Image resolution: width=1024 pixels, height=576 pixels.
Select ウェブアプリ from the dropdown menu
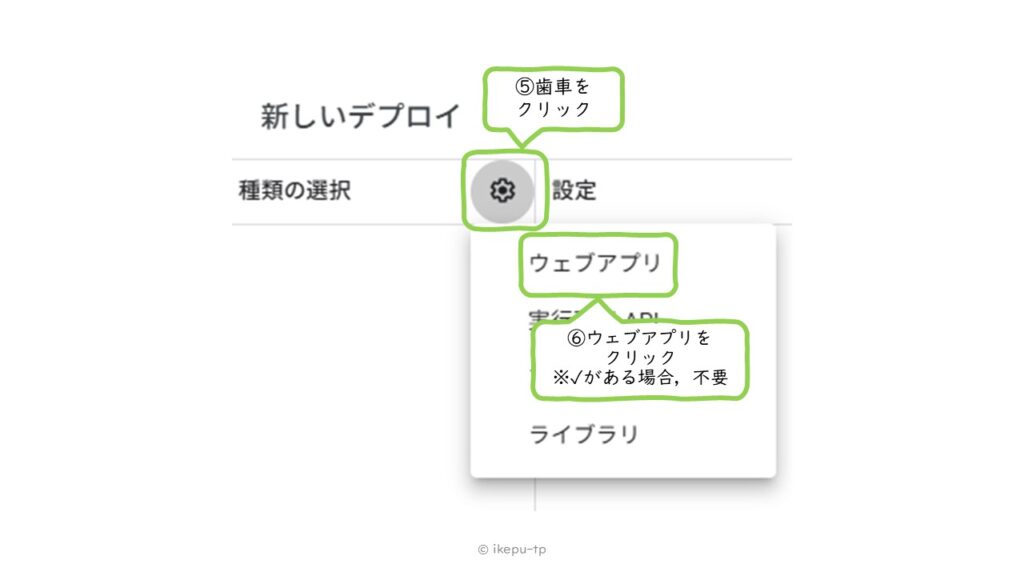click(x=596, y=265)
